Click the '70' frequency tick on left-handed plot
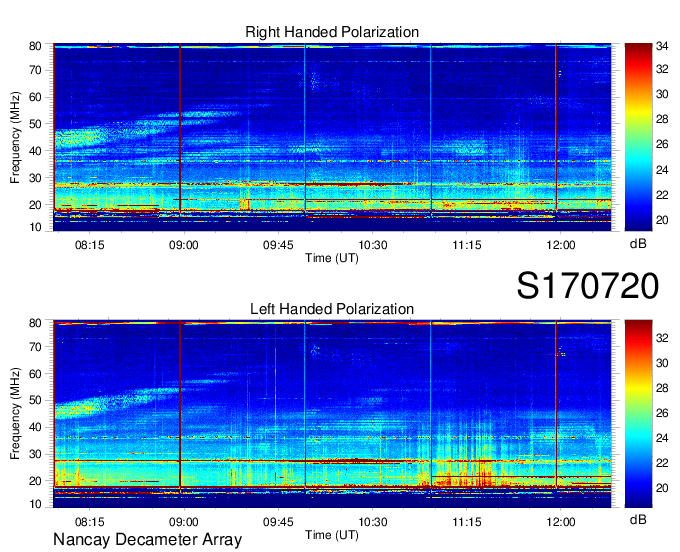Viewport: 680px width, 552px height. click(x=35, y=347)
